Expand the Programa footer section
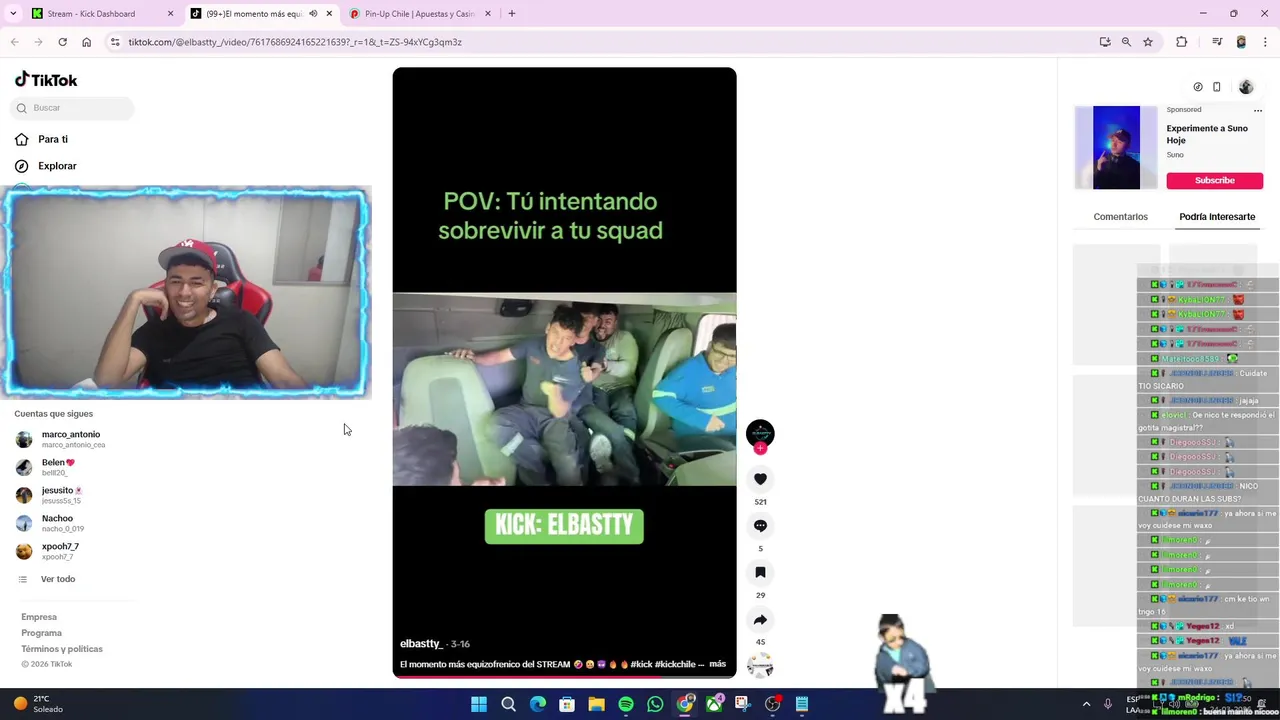1280x720 pixels. coord(41,633)
